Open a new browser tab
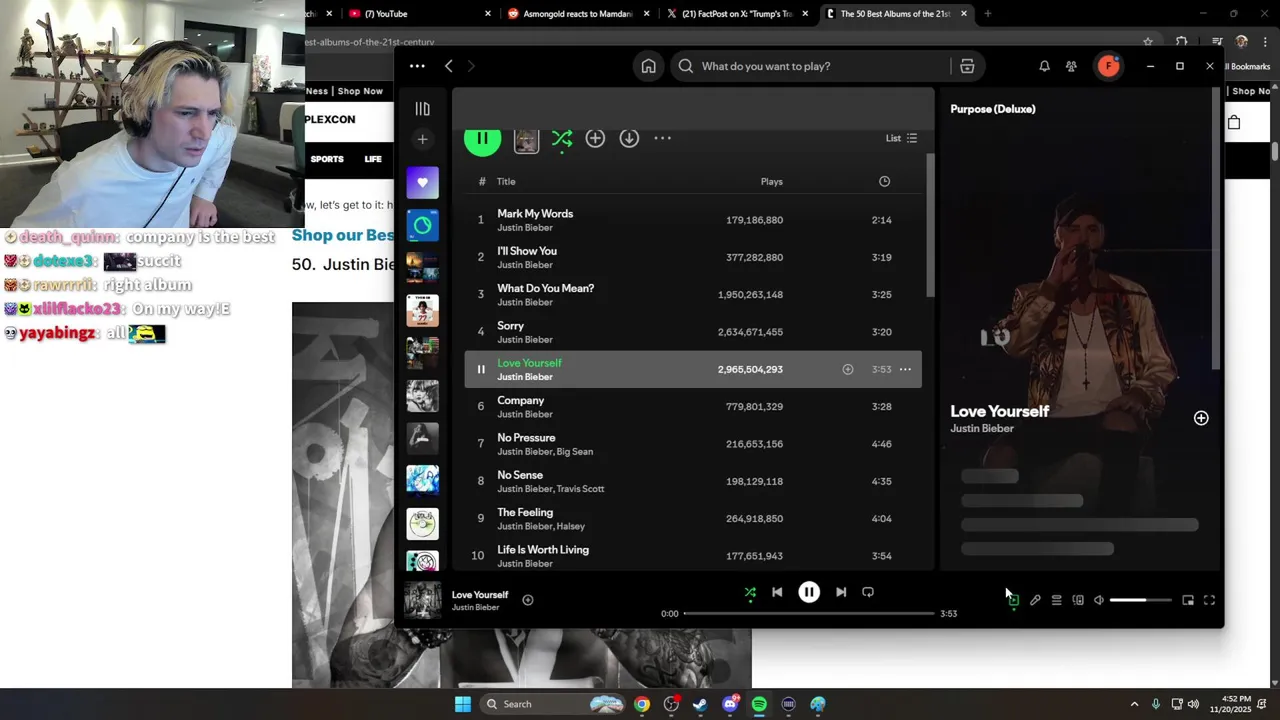 coord(988,14)
